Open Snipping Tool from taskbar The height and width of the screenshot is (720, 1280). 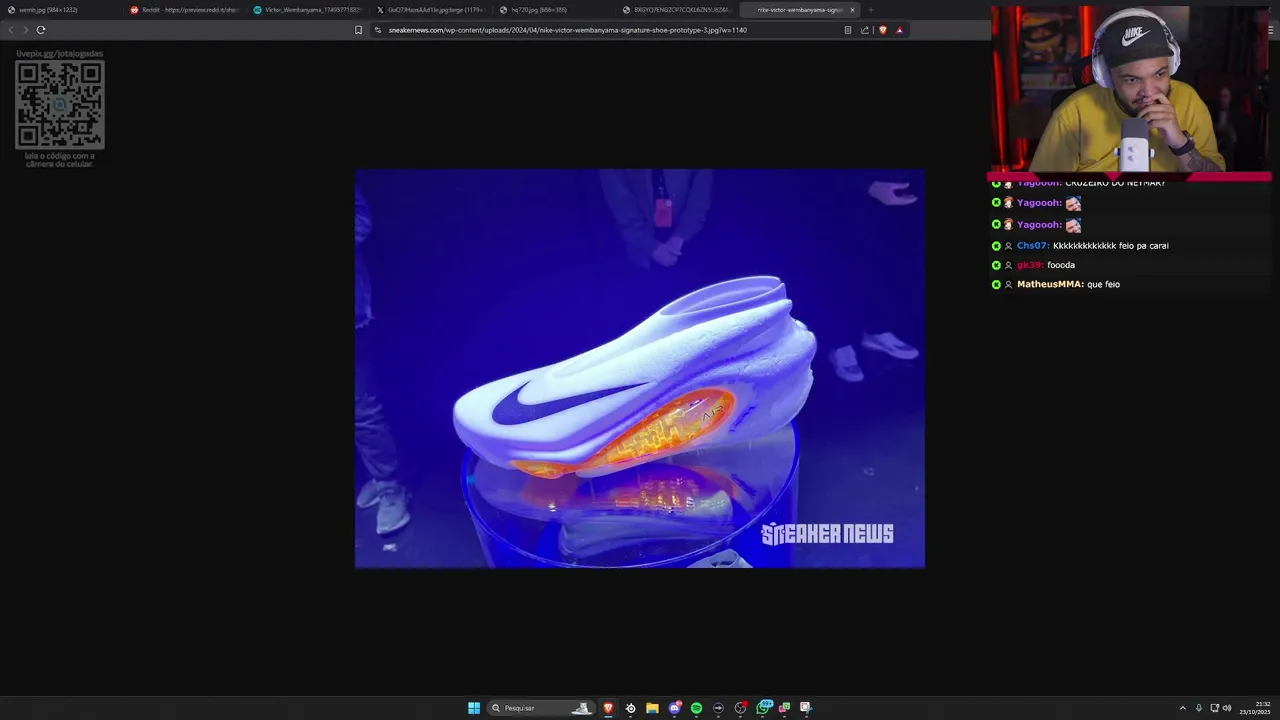(x=806, y=708)
